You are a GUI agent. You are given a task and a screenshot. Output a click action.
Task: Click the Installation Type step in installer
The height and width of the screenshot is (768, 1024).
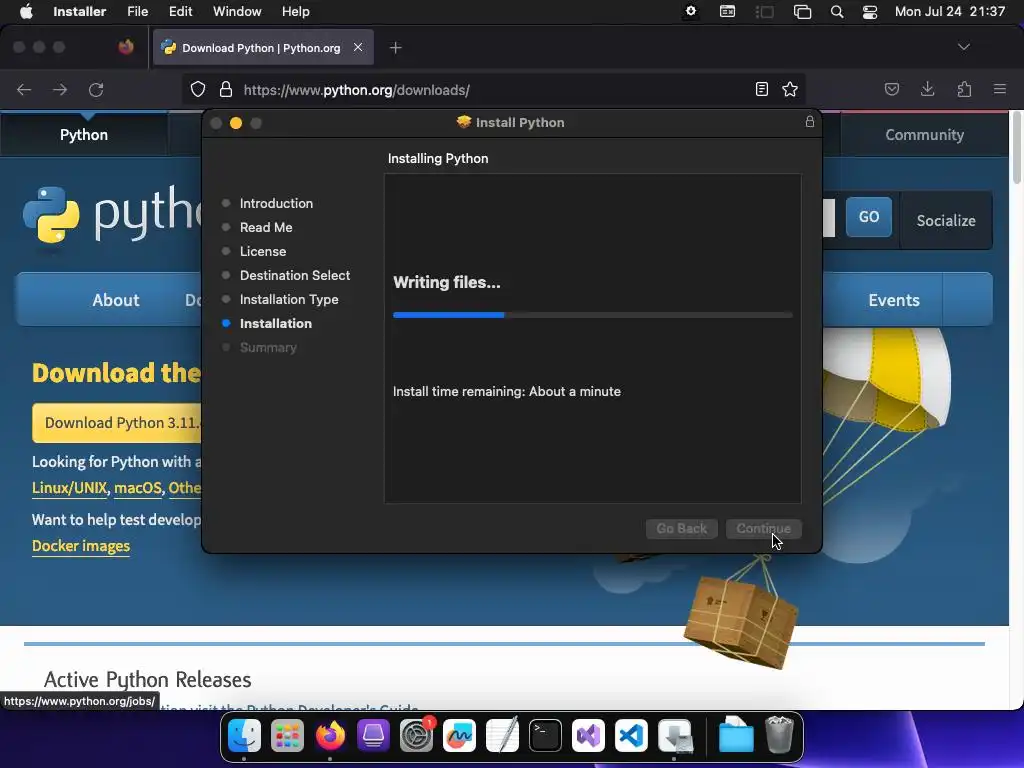click(289, 299)
